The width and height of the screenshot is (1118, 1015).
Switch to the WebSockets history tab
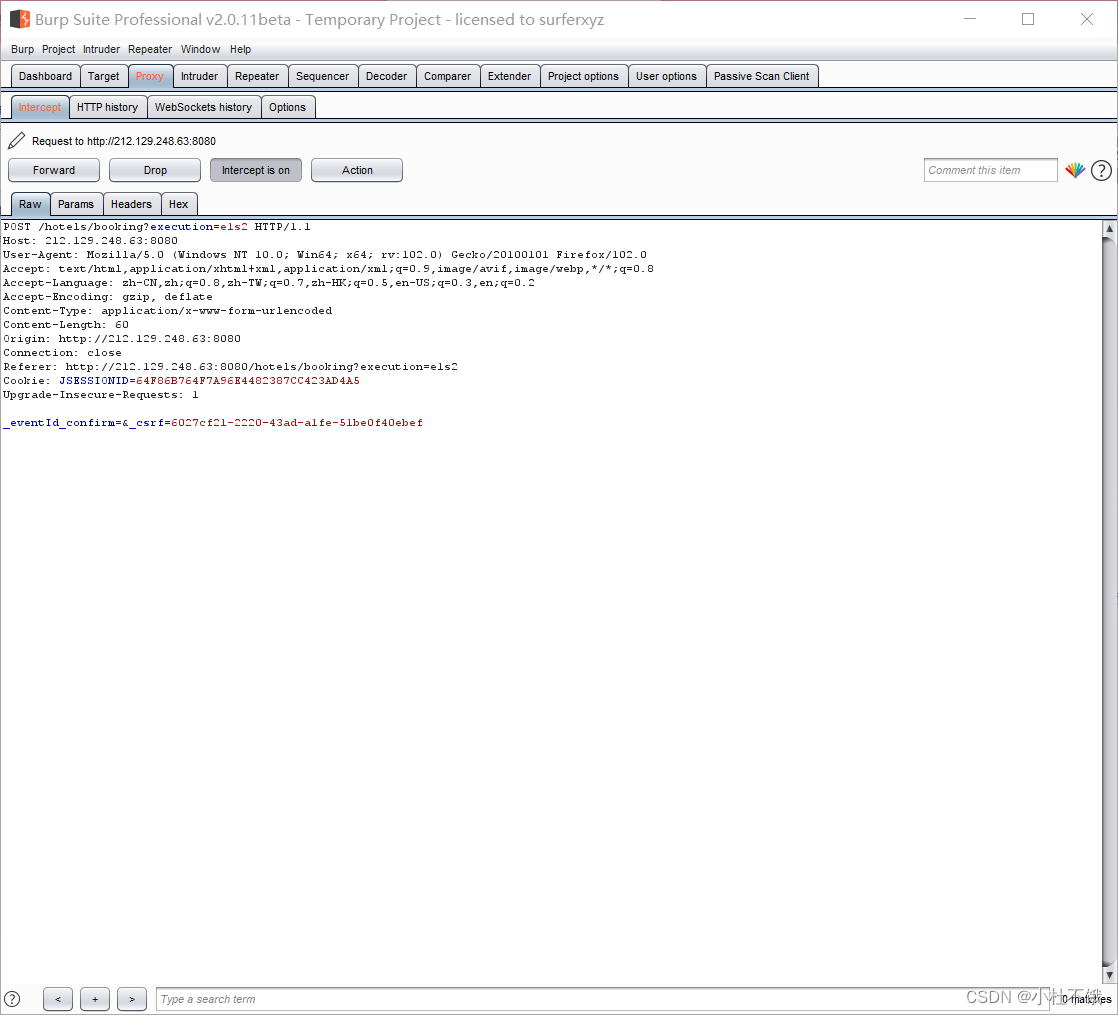[203, 106]
